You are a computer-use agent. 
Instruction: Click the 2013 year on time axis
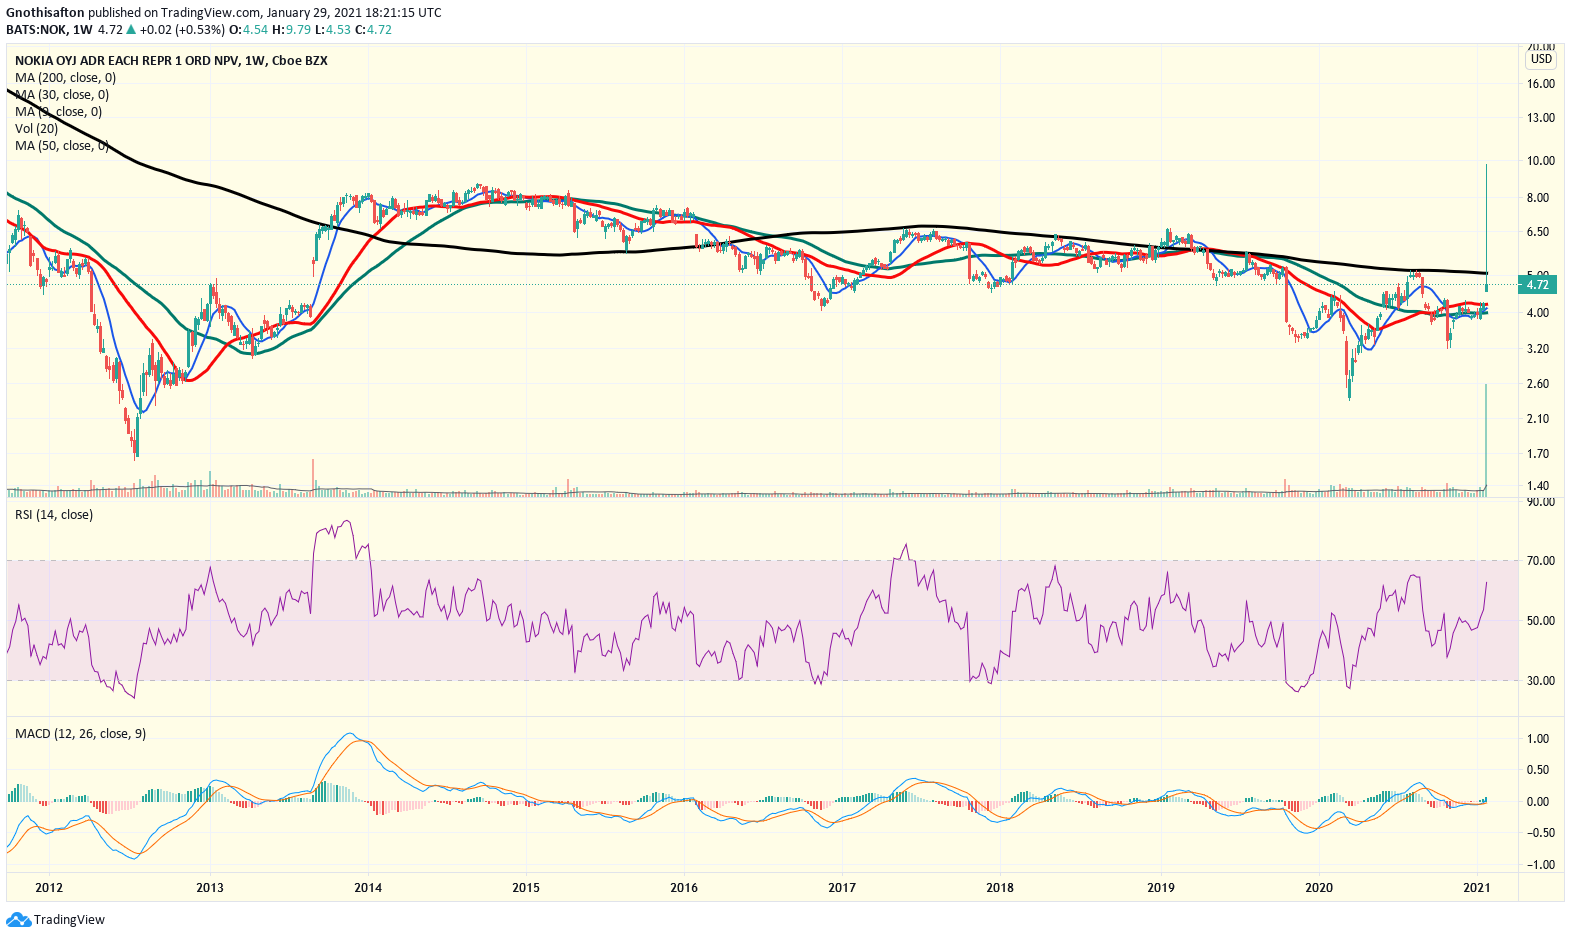click(210, 888)
